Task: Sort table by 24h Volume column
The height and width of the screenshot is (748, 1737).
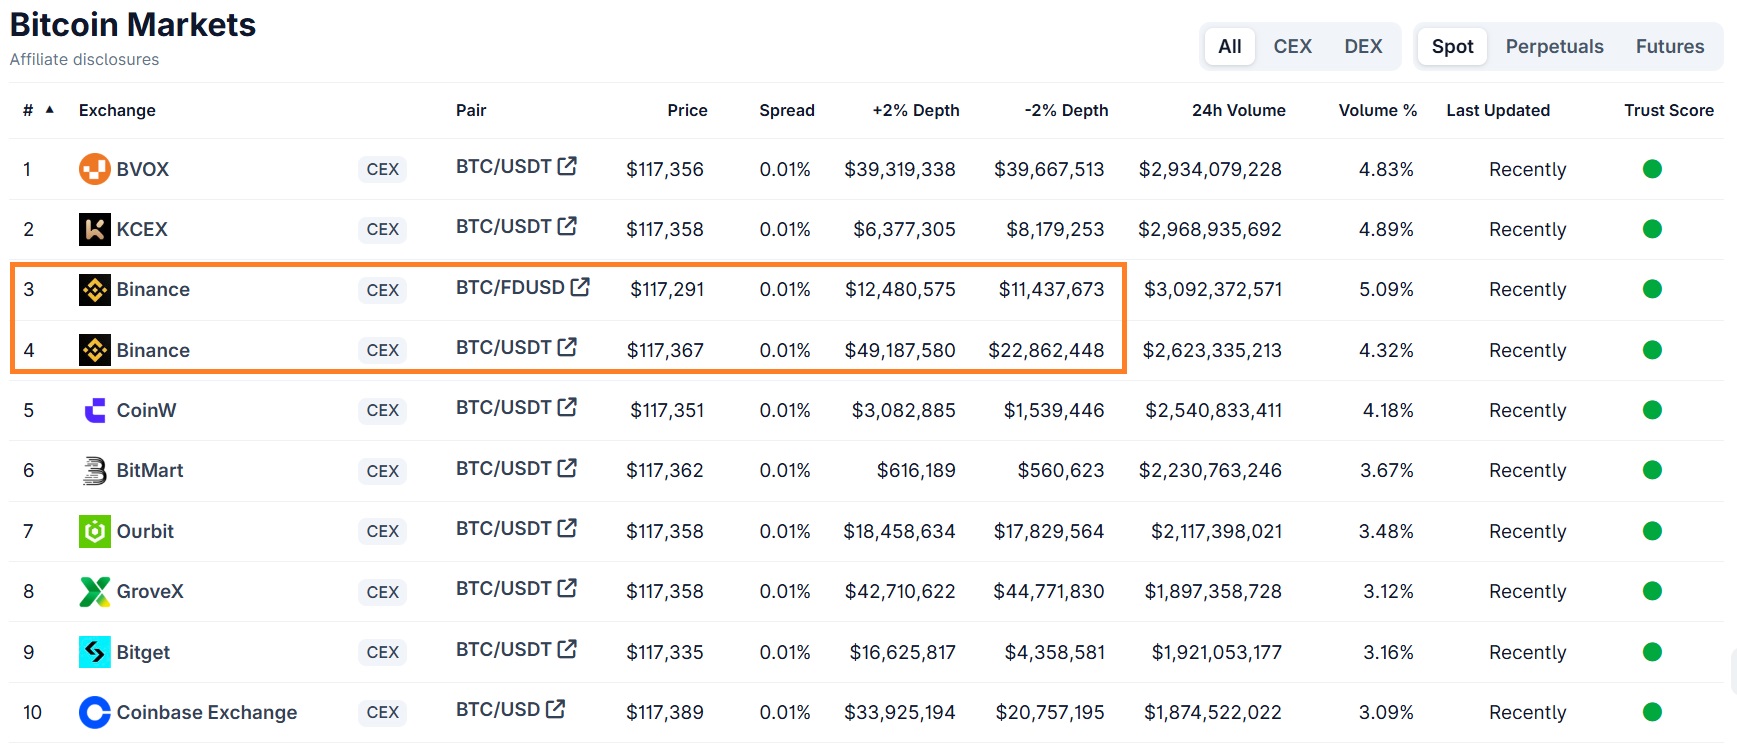Action: 1238,110
